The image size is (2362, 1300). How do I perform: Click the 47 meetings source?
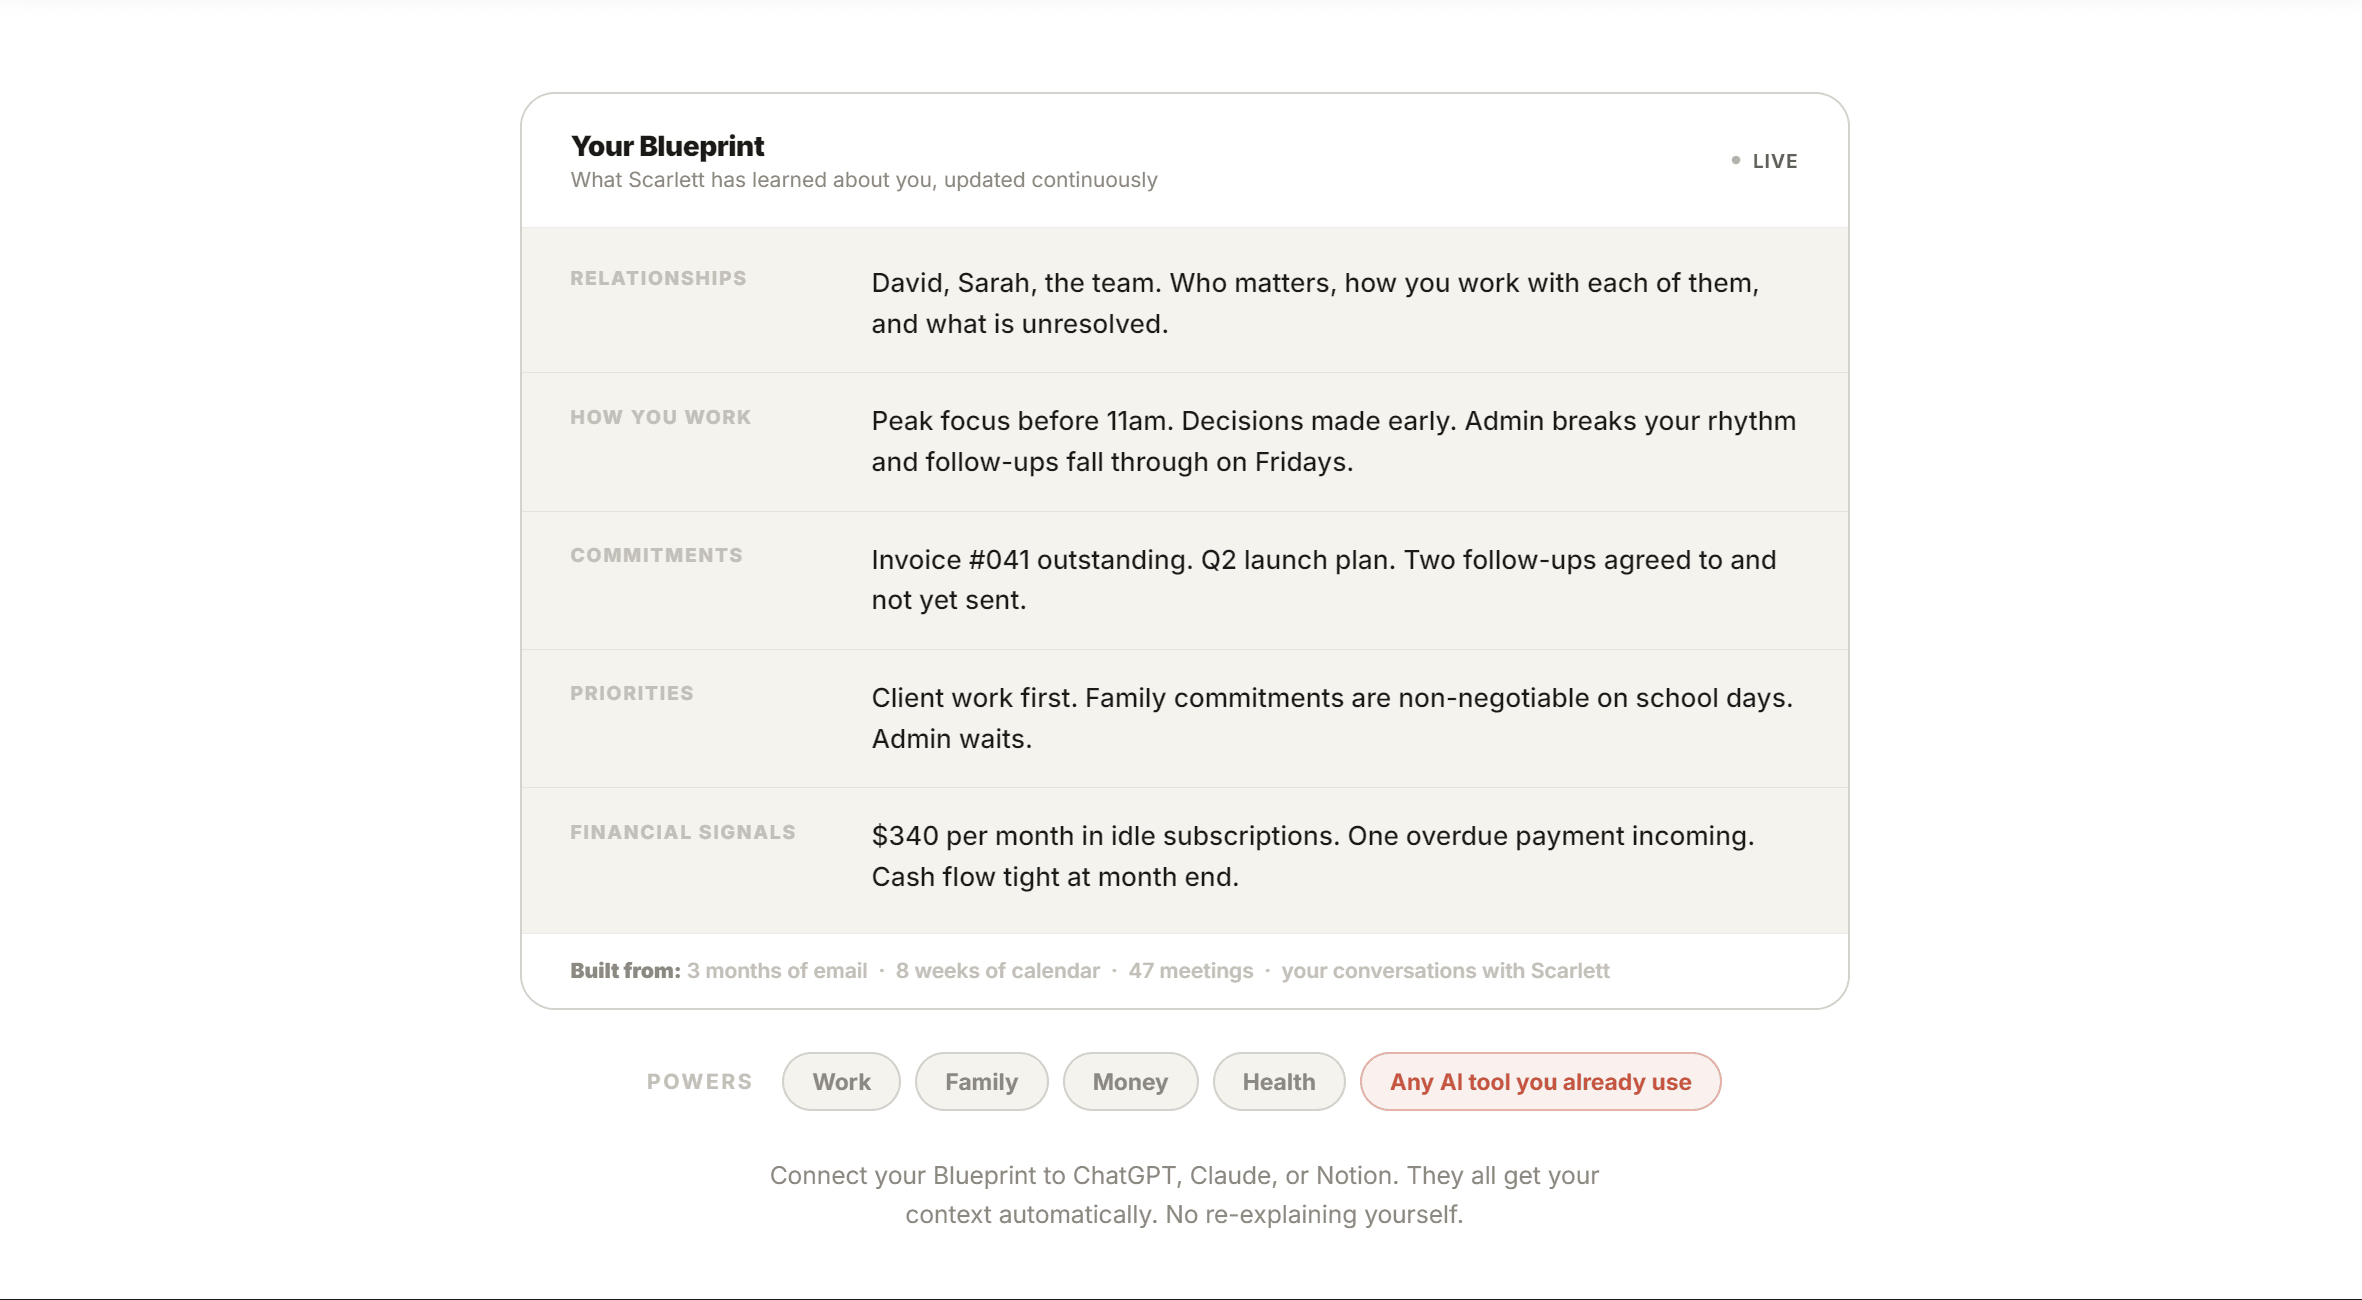[x=1191, y=970]
